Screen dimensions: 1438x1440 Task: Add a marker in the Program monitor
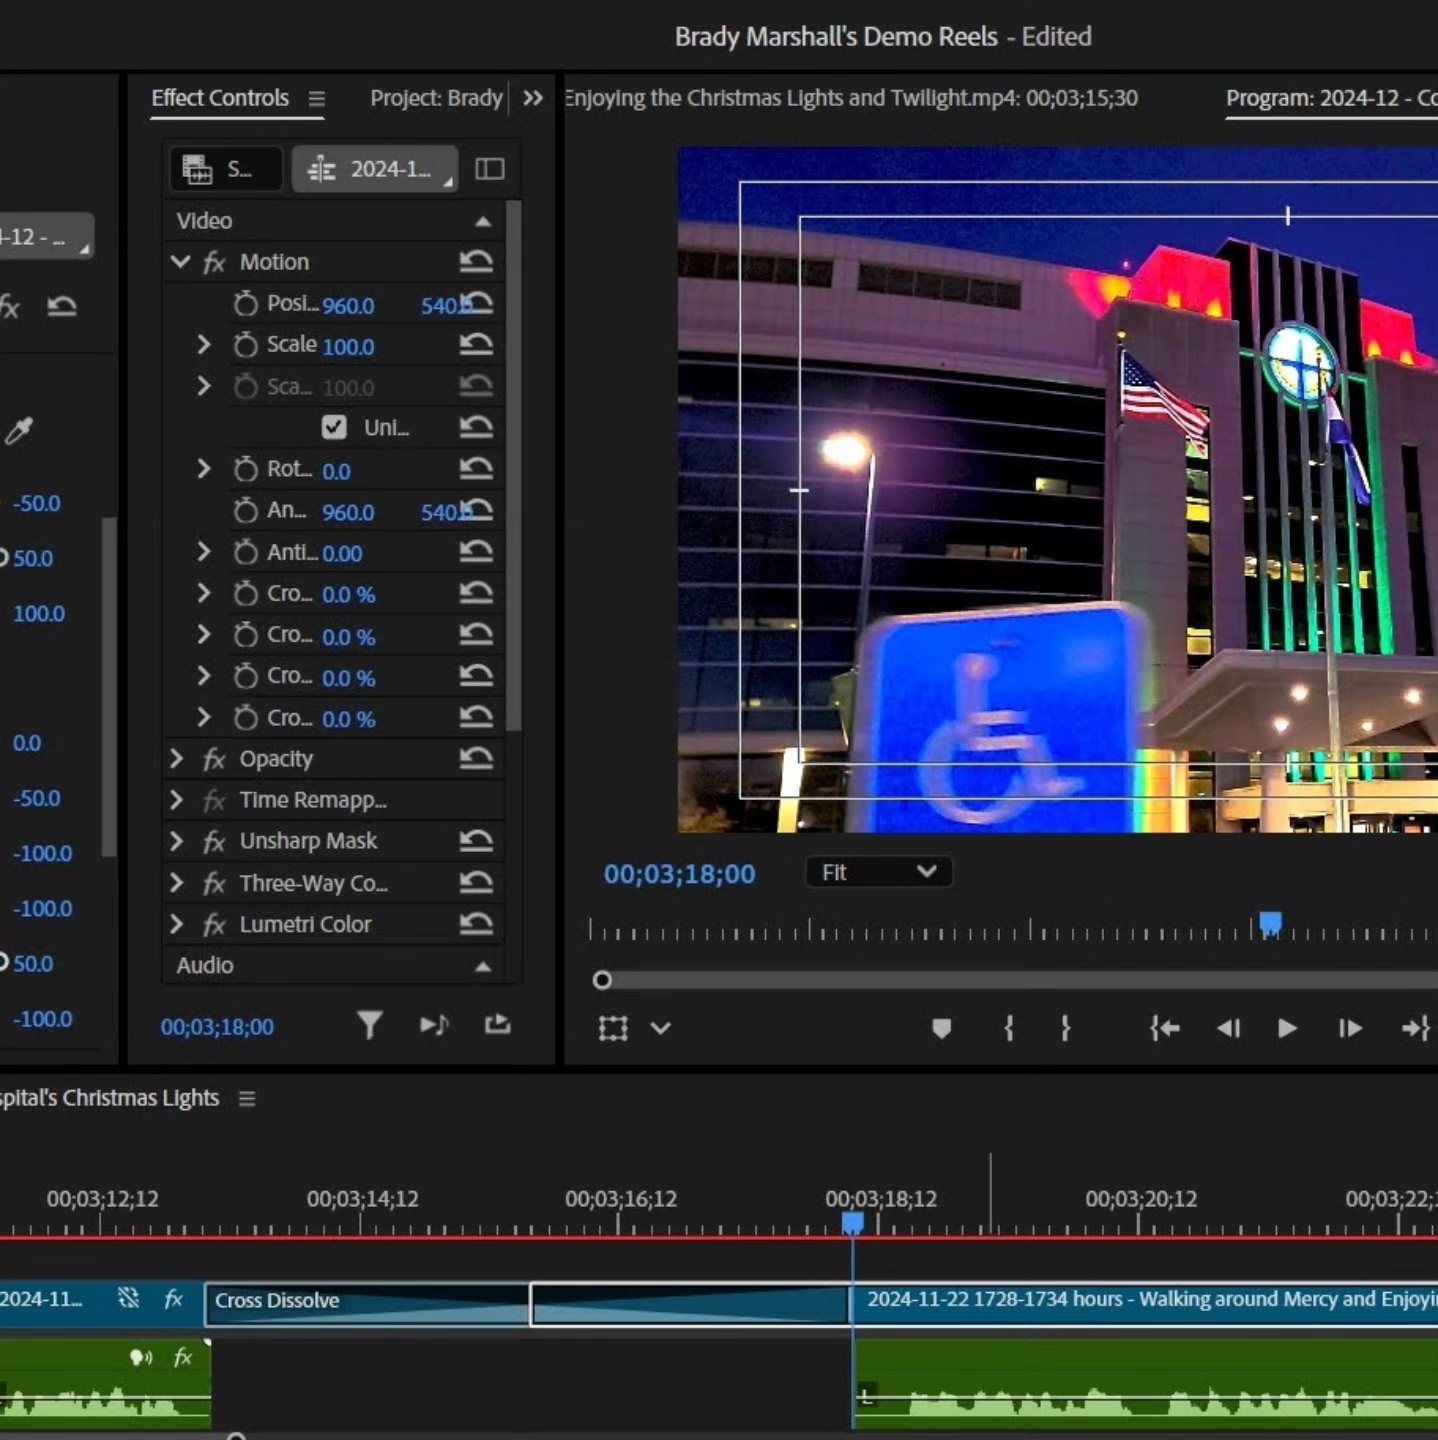pyautogui.click(x=941, y=1028)
